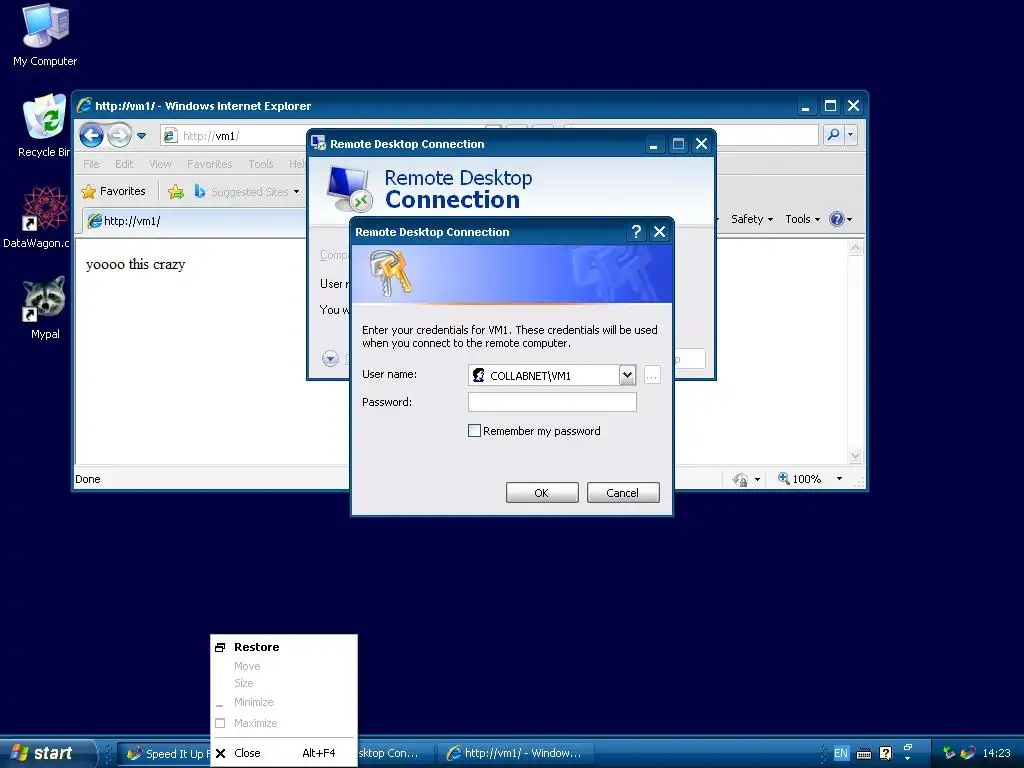The height and width of the screenshot is (768, 1024).
Task: Expand Options arrow in Remote Desktop window
Action: (330, 358)
